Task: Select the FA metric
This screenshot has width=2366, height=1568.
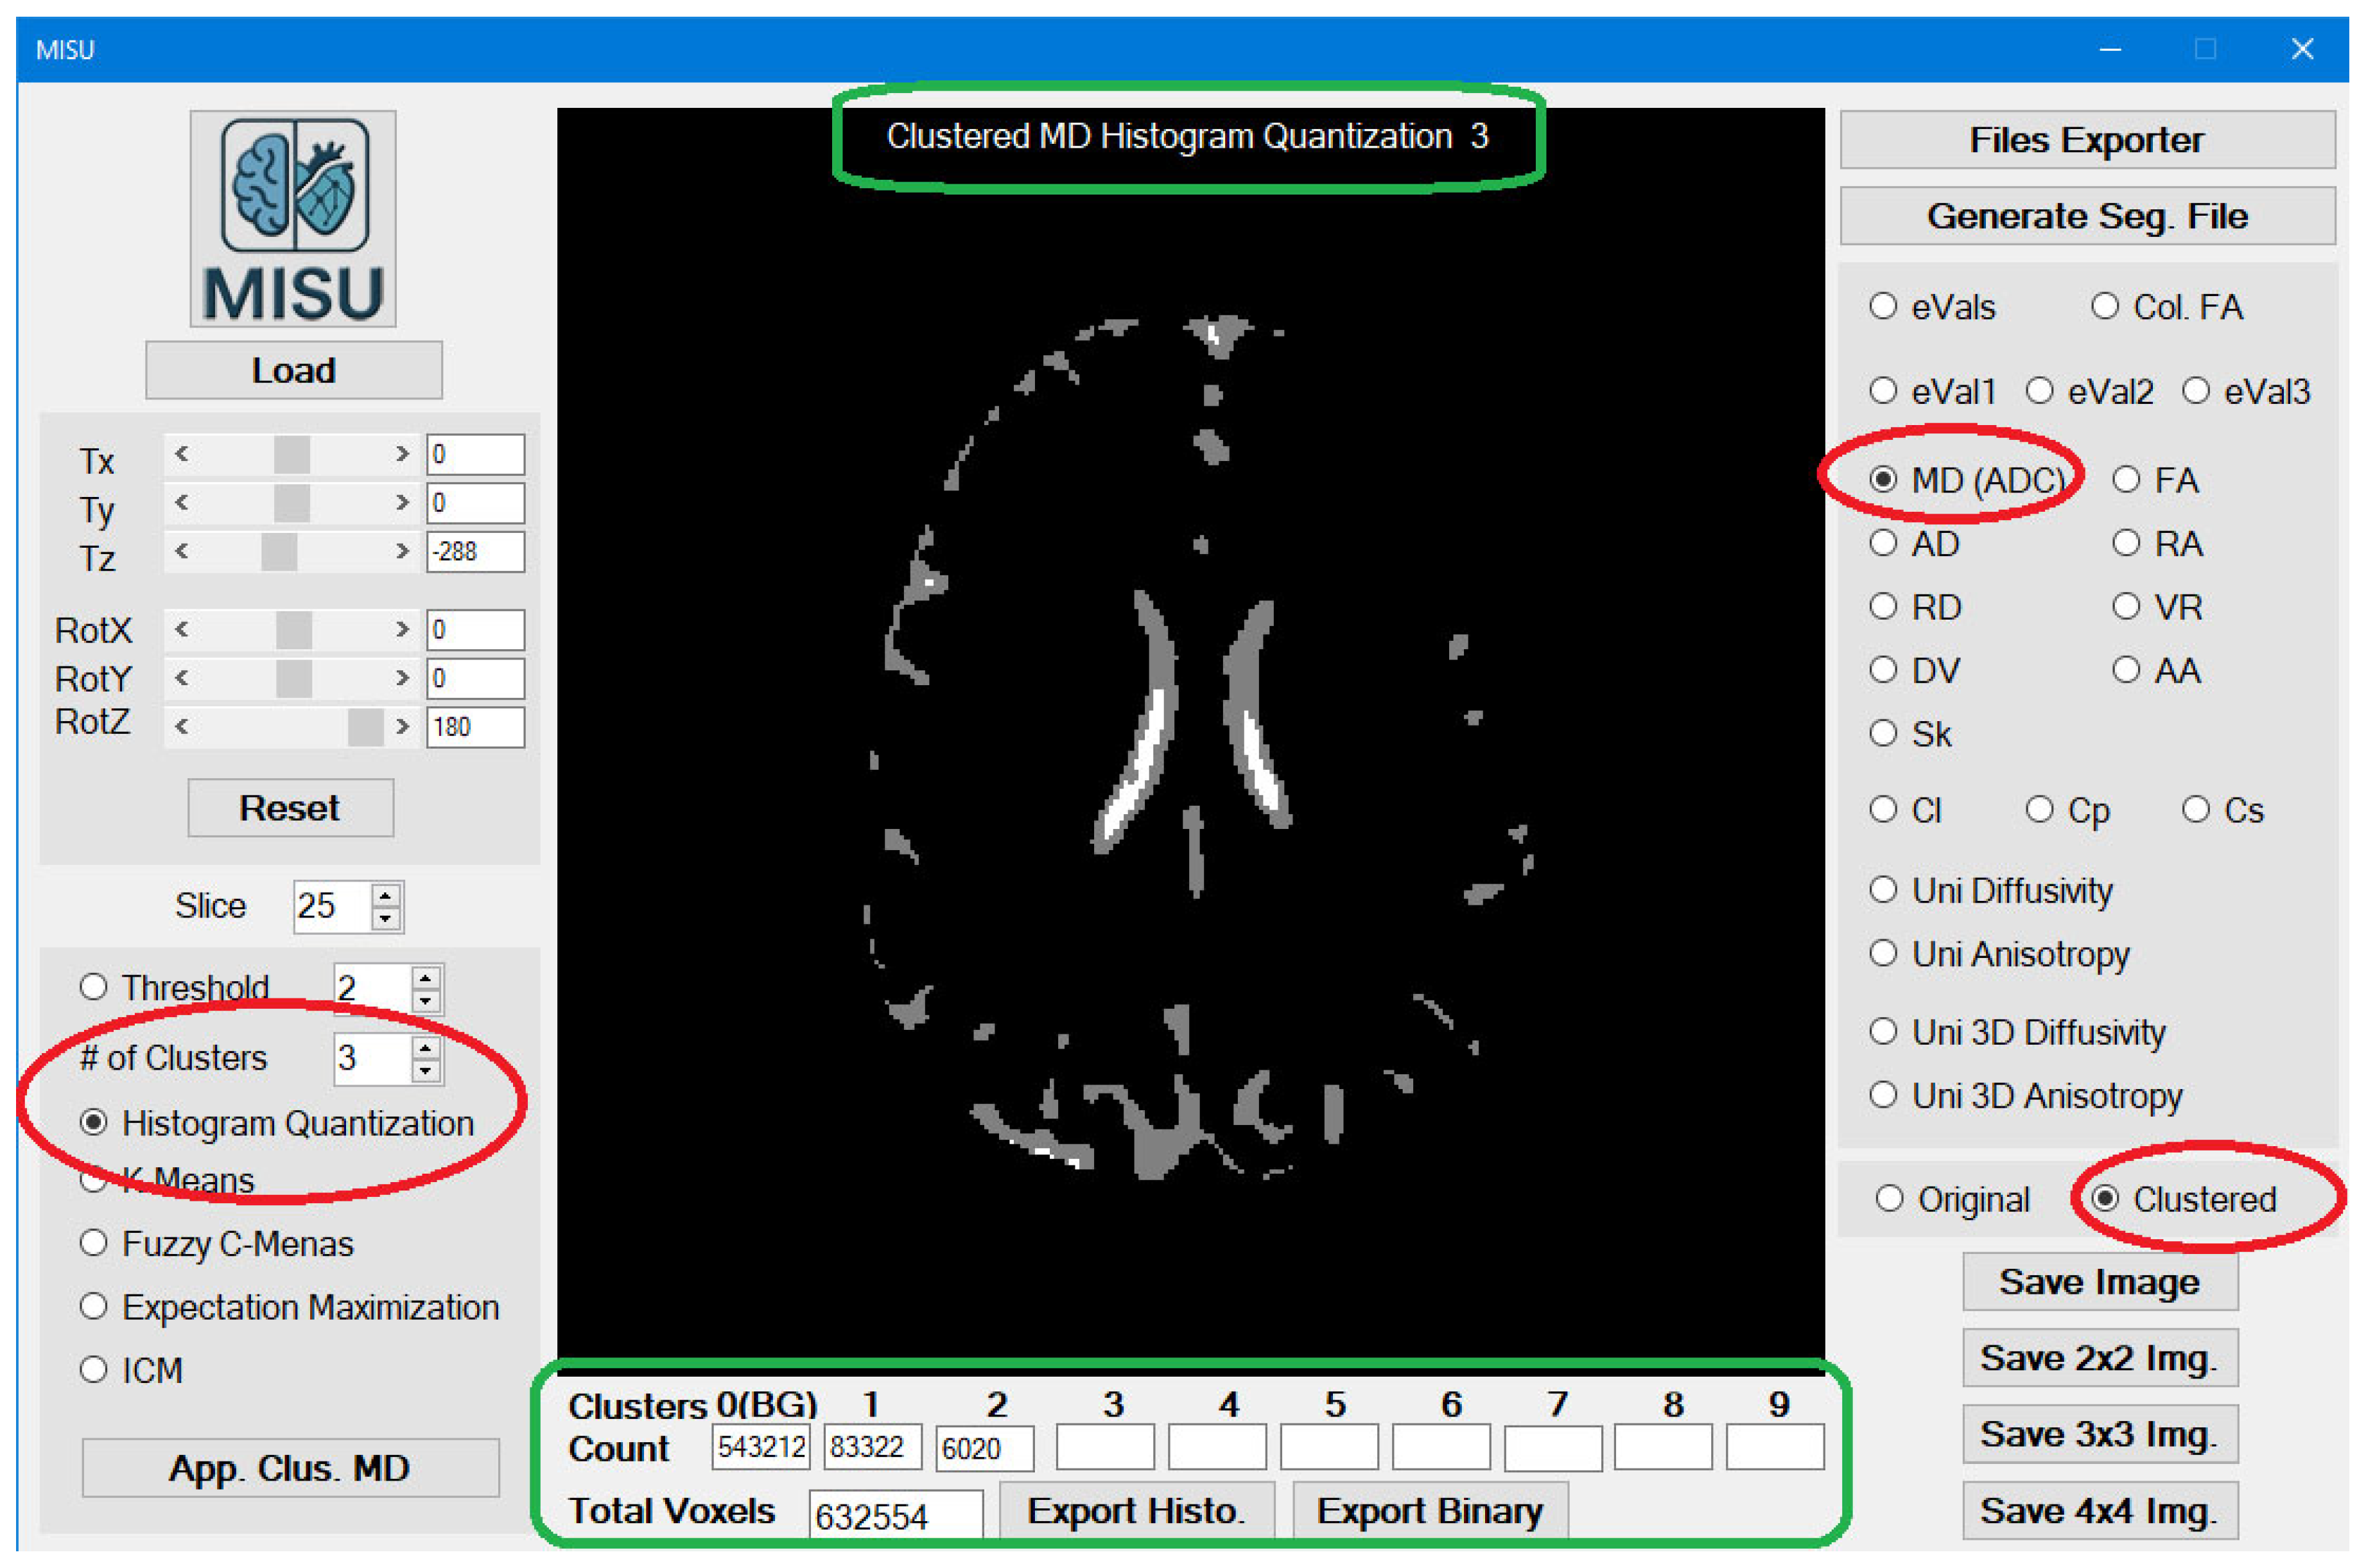Action: point(2126,480)
